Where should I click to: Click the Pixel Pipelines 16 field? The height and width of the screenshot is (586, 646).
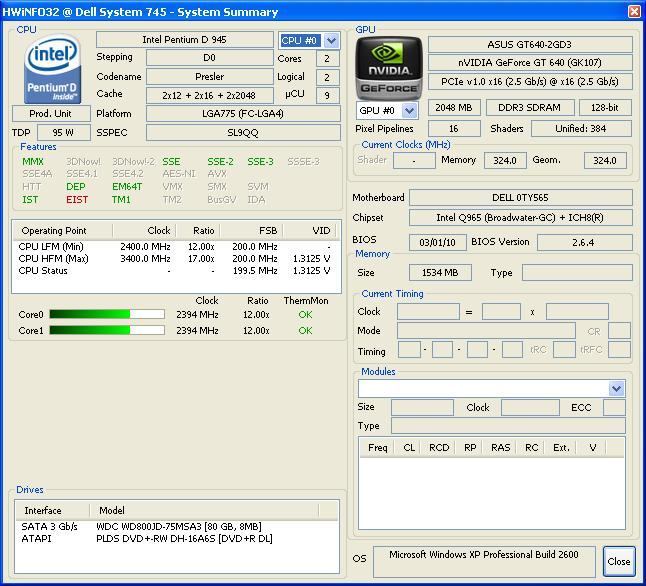[x=454, y=129]
